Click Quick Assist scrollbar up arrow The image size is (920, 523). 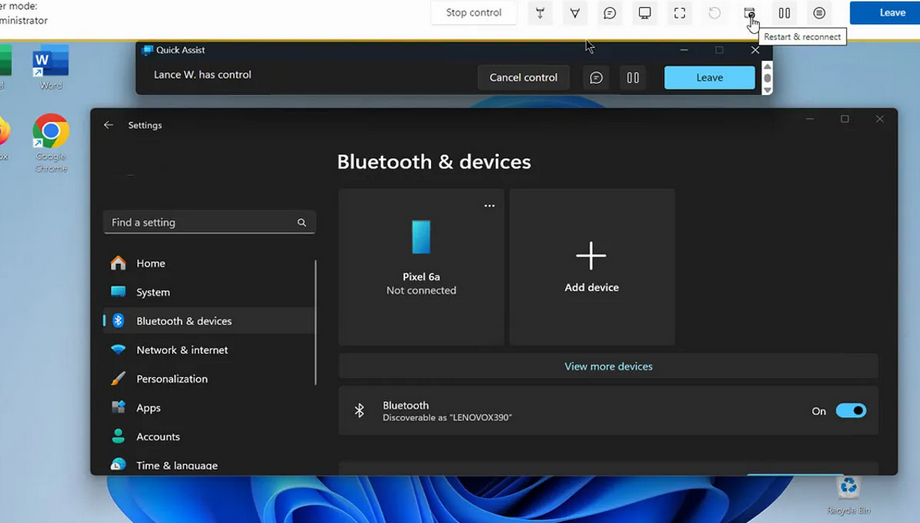(767, 66)
